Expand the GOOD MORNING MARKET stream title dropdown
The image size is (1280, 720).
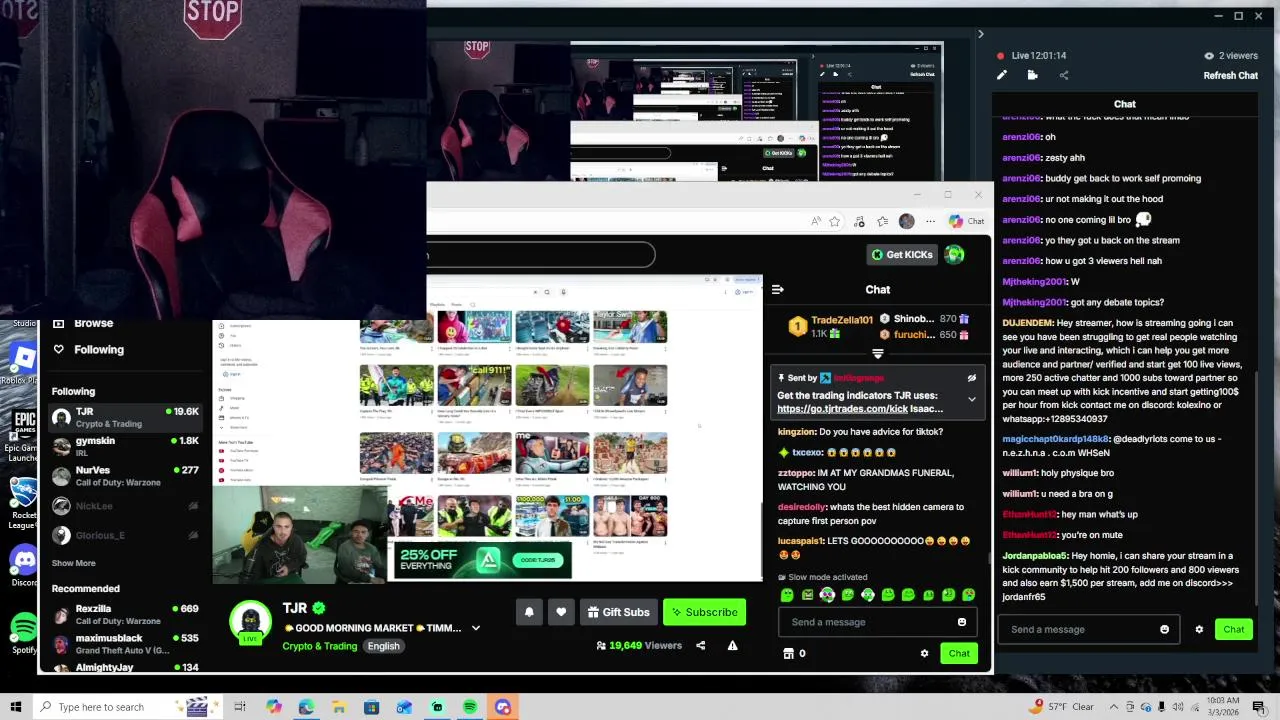[x=476, y=628]
